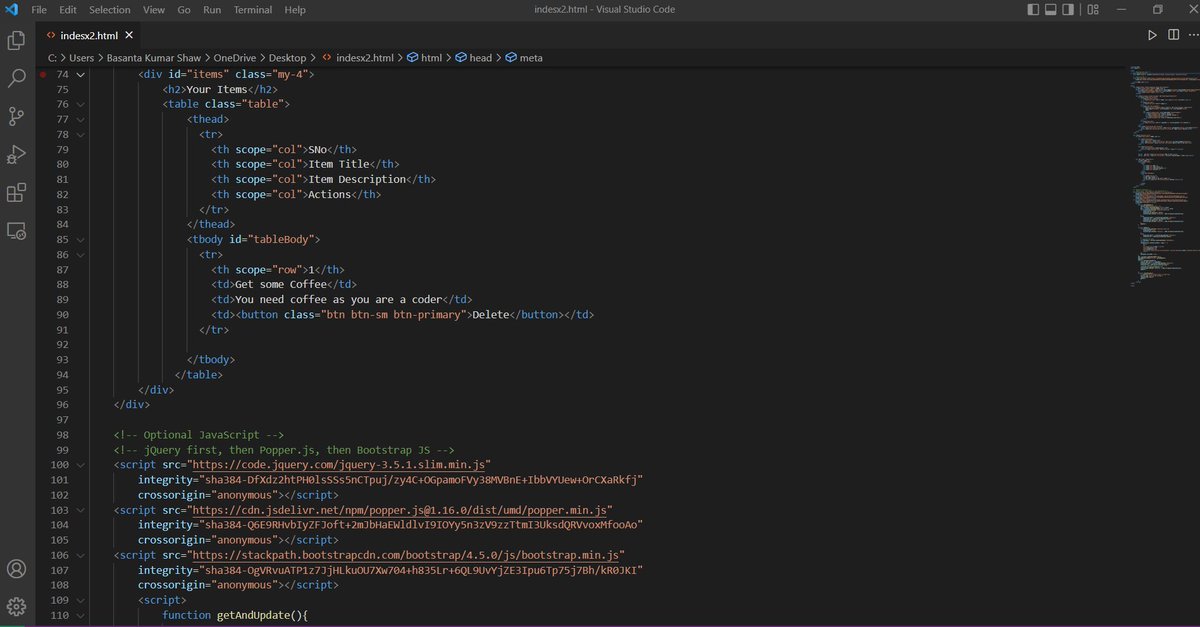
Task: Open the Manage gear icon
Action: [16, 606]
